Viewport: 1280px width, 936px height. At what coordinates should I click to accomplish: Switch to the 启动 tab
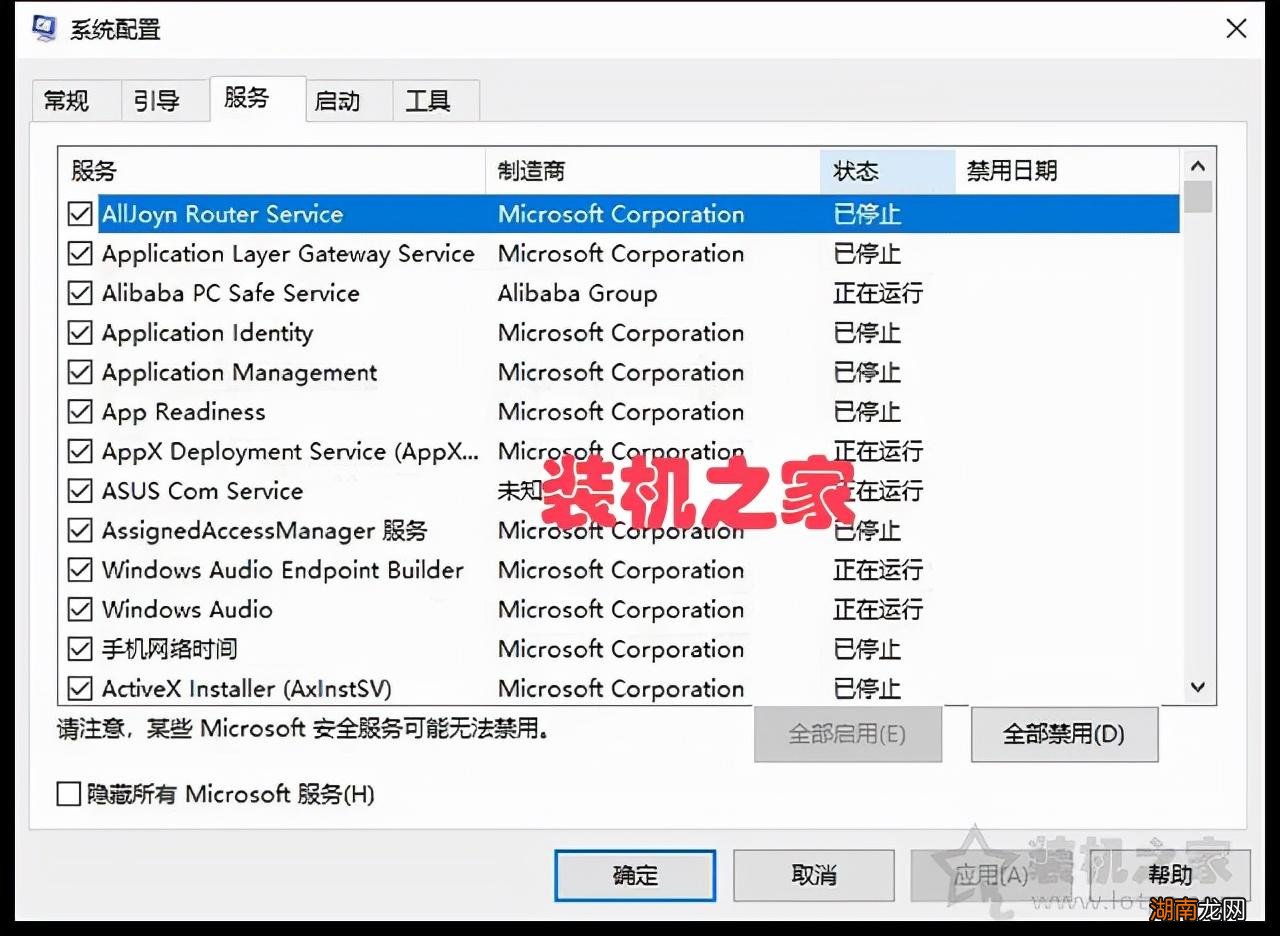[x=345, y=99]
